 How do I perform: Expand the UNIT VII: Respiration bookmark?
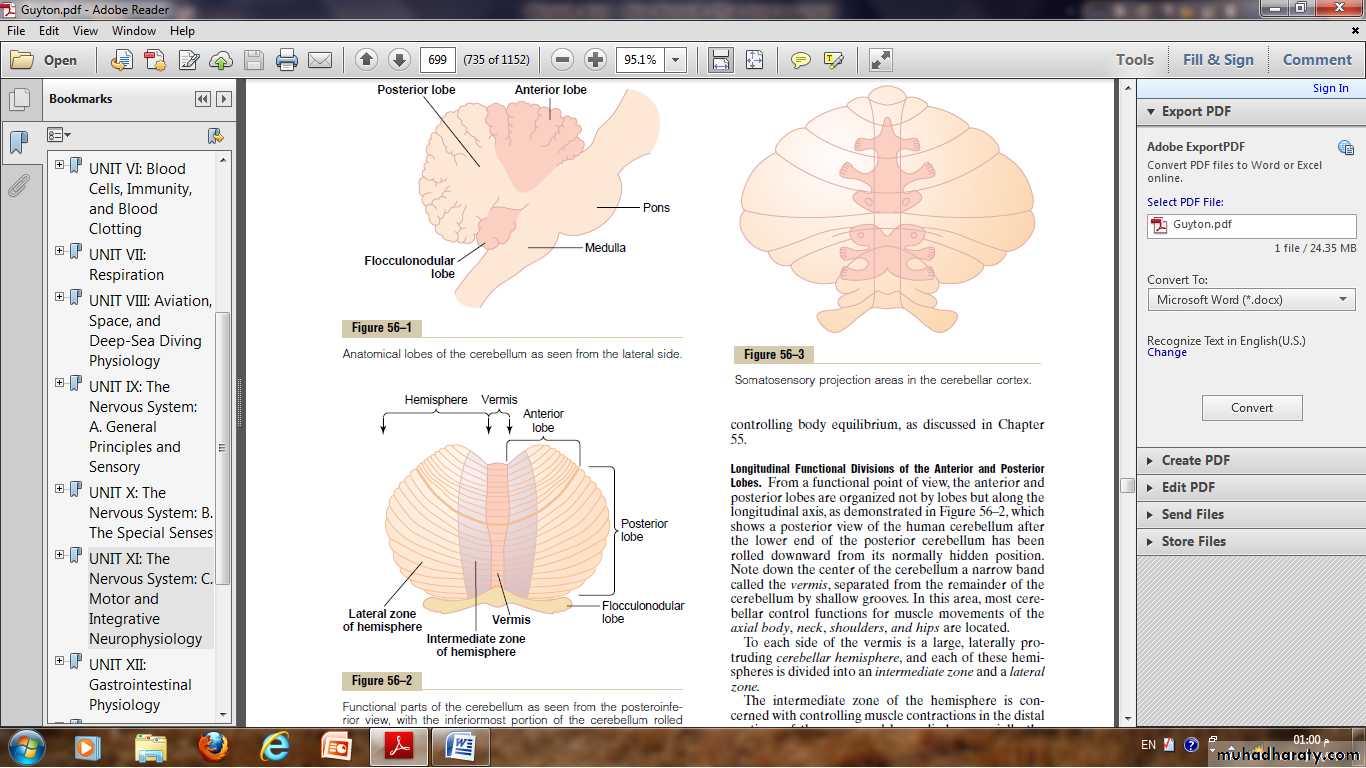(60, 251)
